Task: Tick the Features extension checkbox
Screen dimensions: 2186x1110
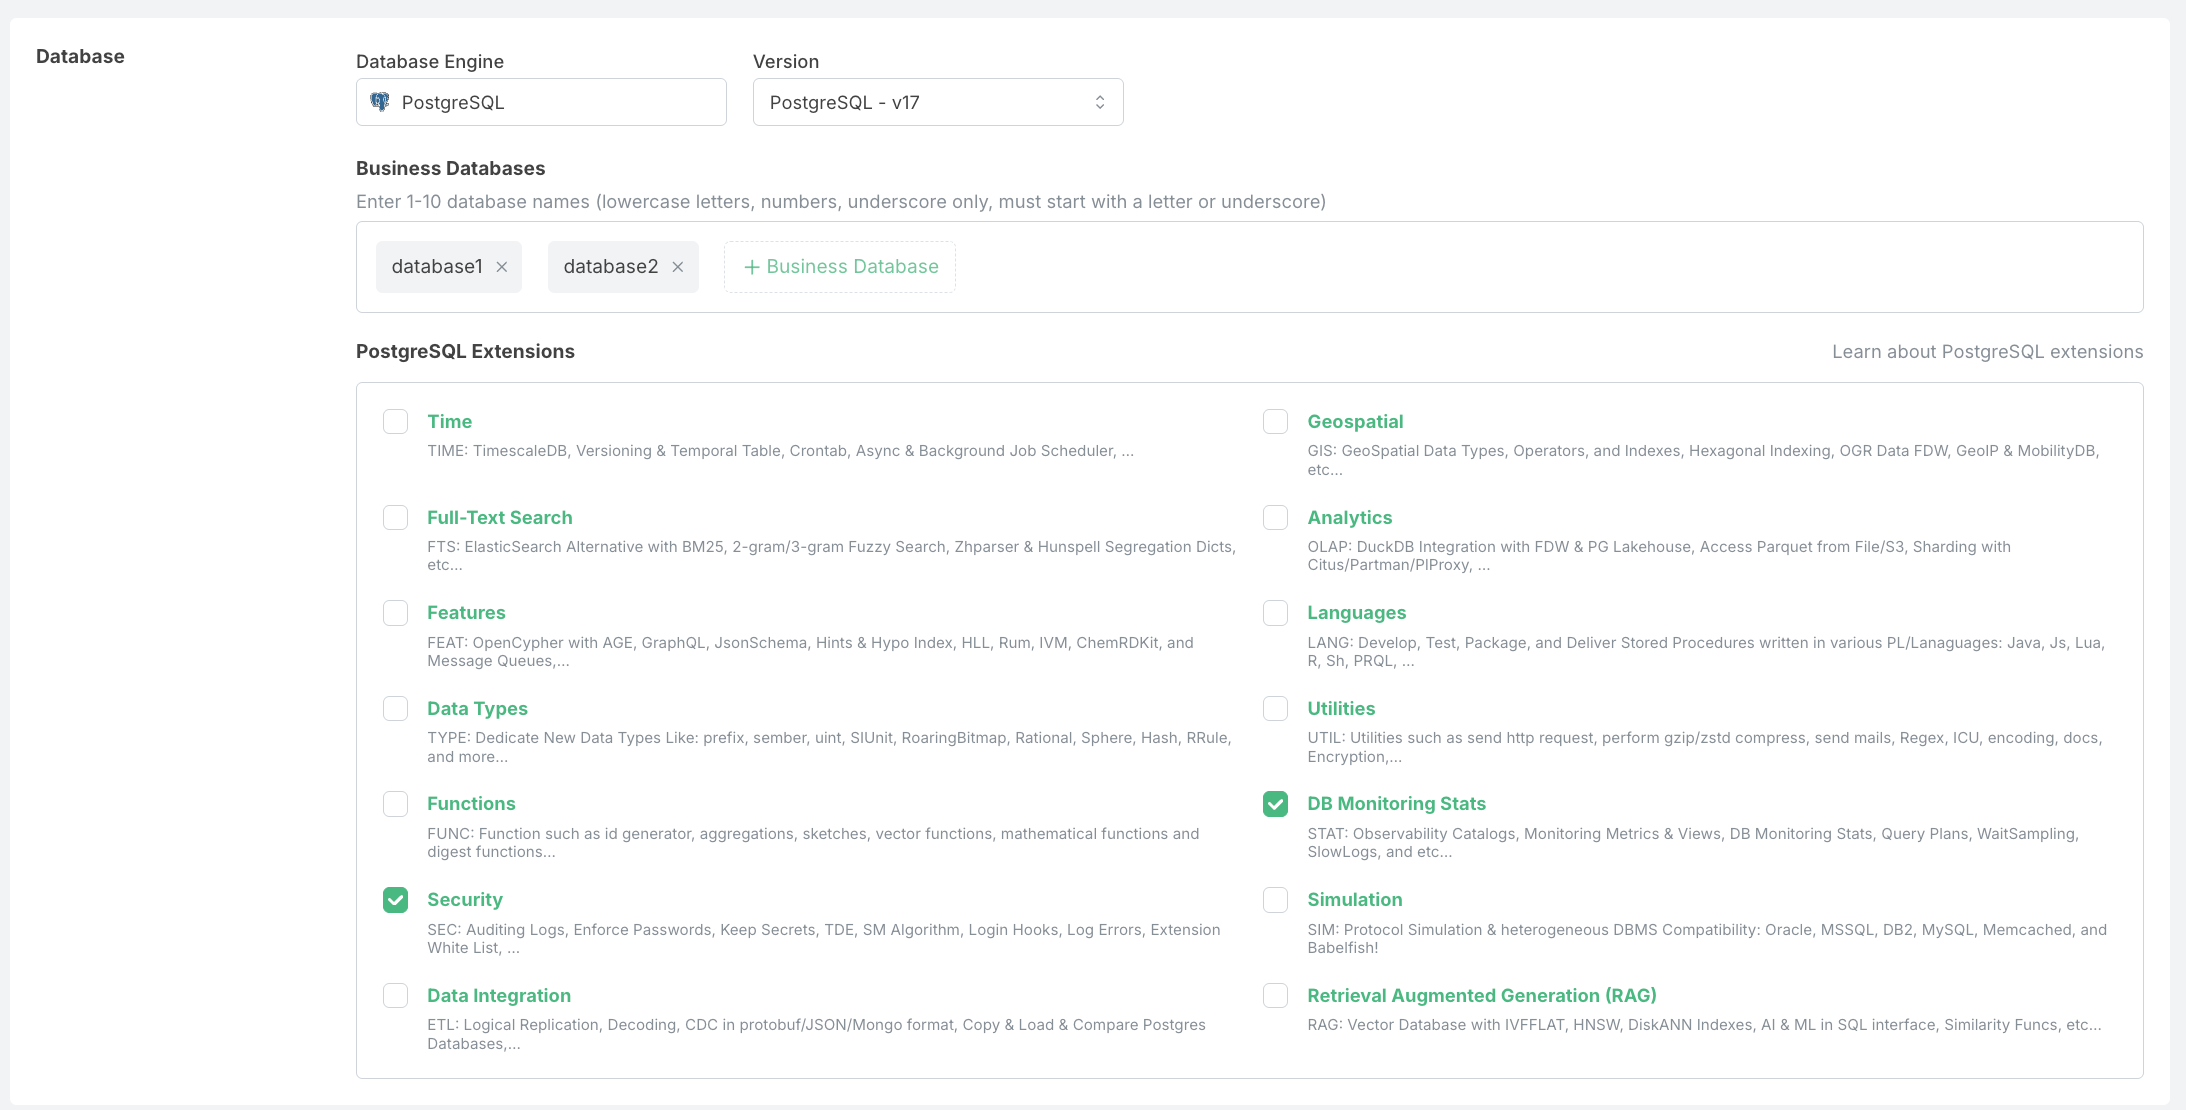Action: click(x=396, y=612)
